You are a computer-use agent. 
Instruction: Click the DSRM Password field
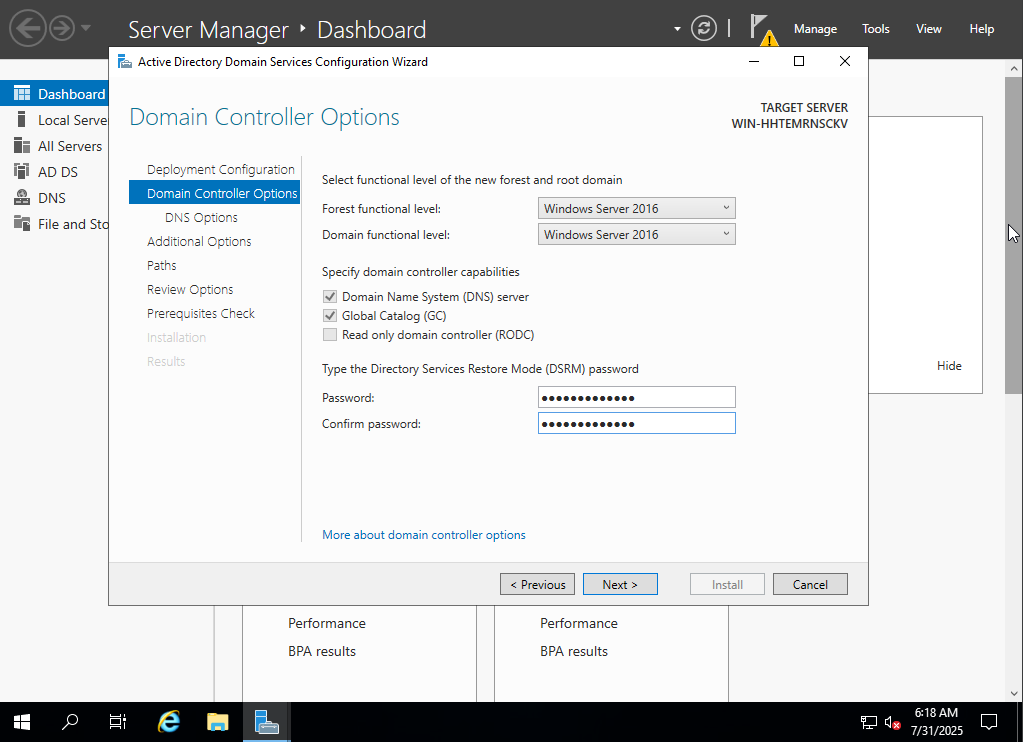click(x=636, y=398)
